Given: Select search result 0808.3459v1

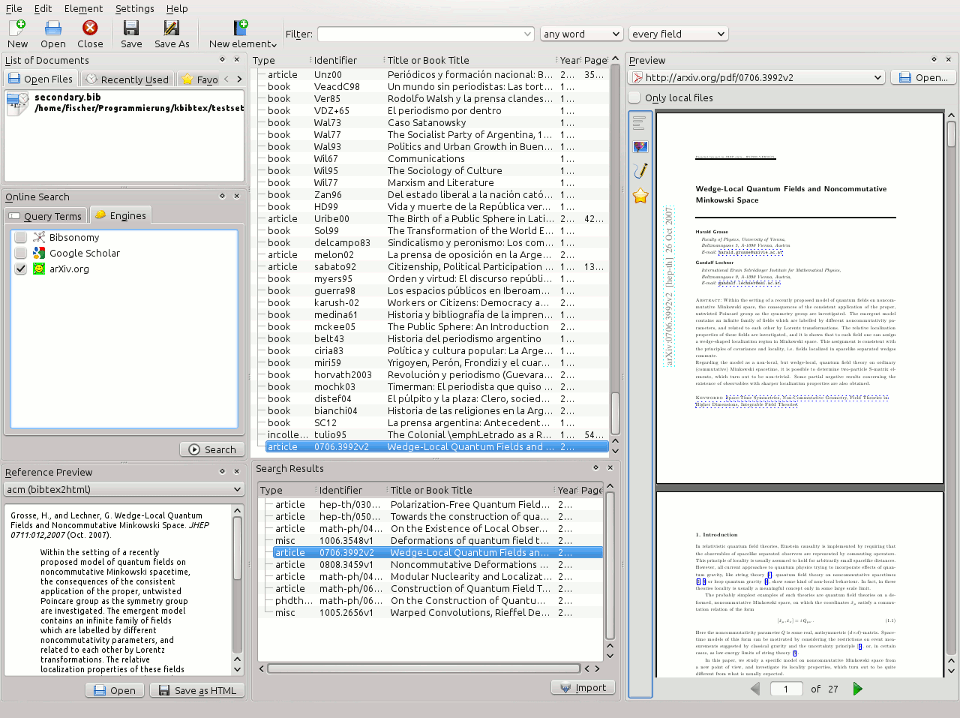Looking at the screenshot, I should click(x=437, y=564).
